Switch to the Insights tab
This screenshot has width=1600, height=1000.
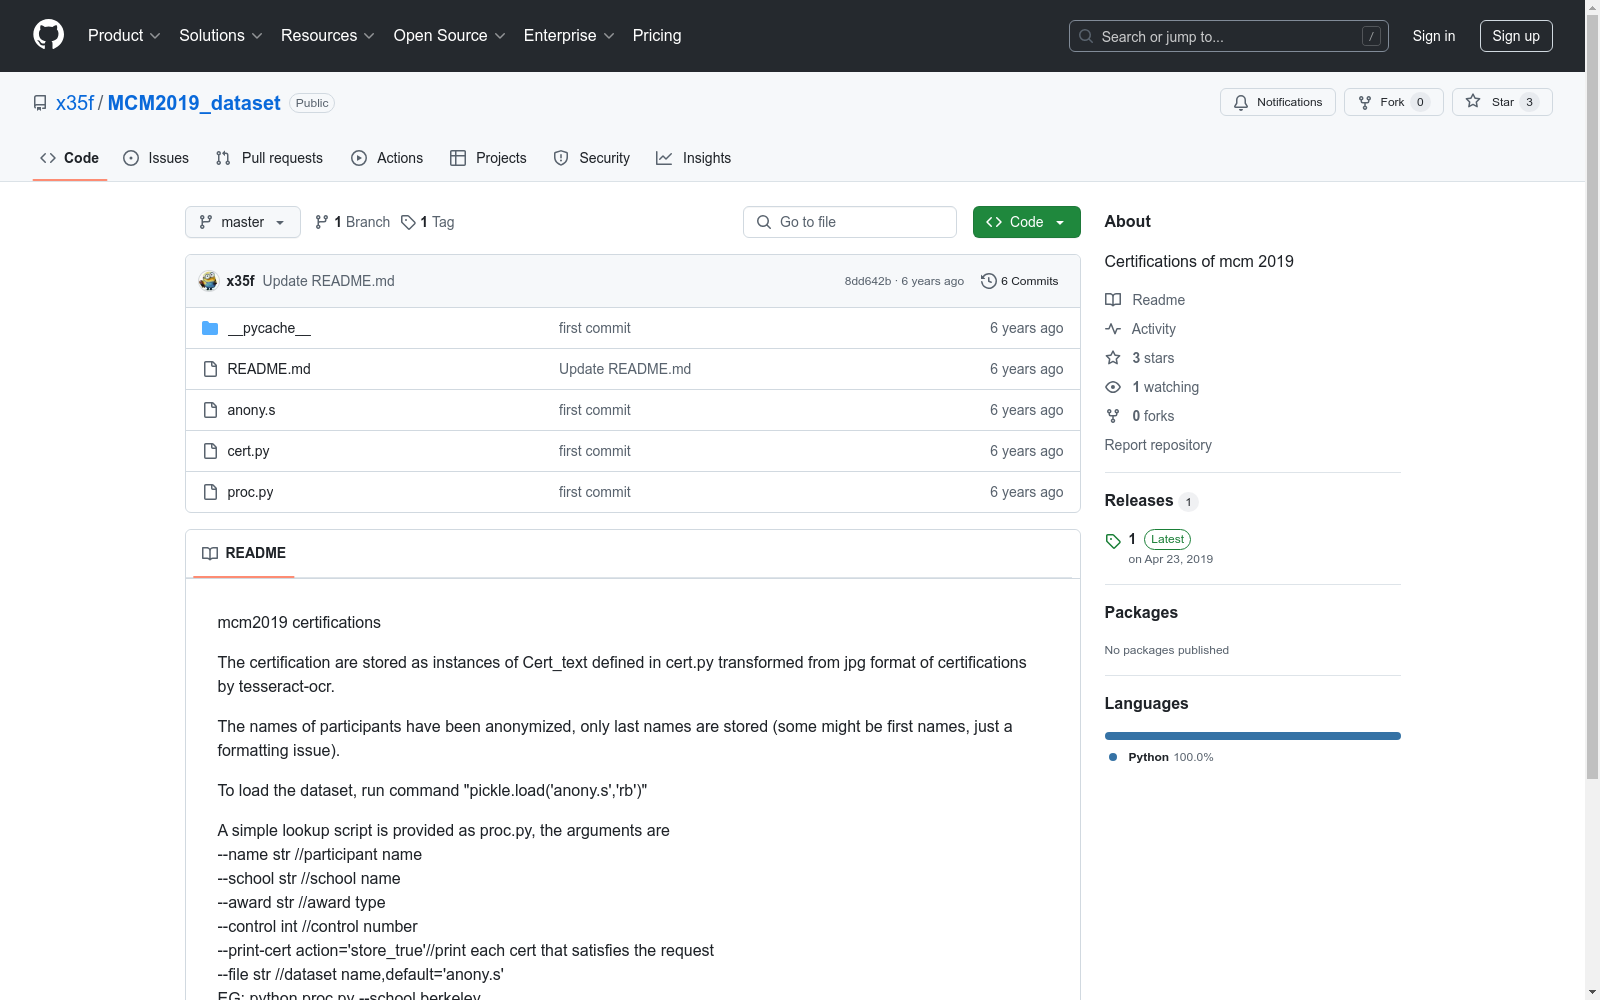click(x=694, y=158)
